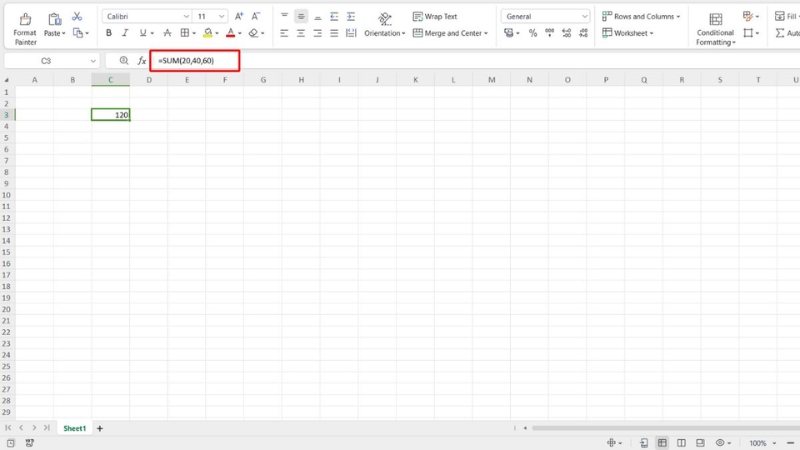Image resolution: width=800 pixels, height=450 pixels.
Task: Expand the General number format dropdown
Action: [546, 17]
